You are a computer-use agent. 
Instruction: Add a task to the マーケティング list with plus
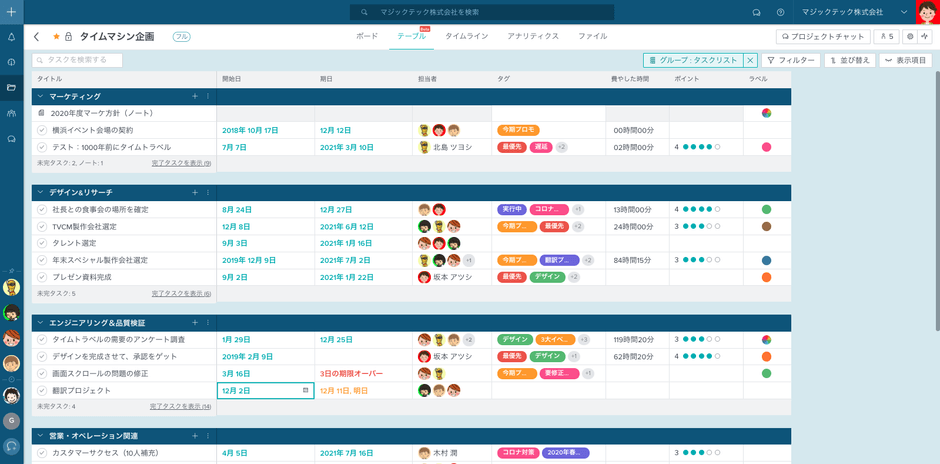195,96
